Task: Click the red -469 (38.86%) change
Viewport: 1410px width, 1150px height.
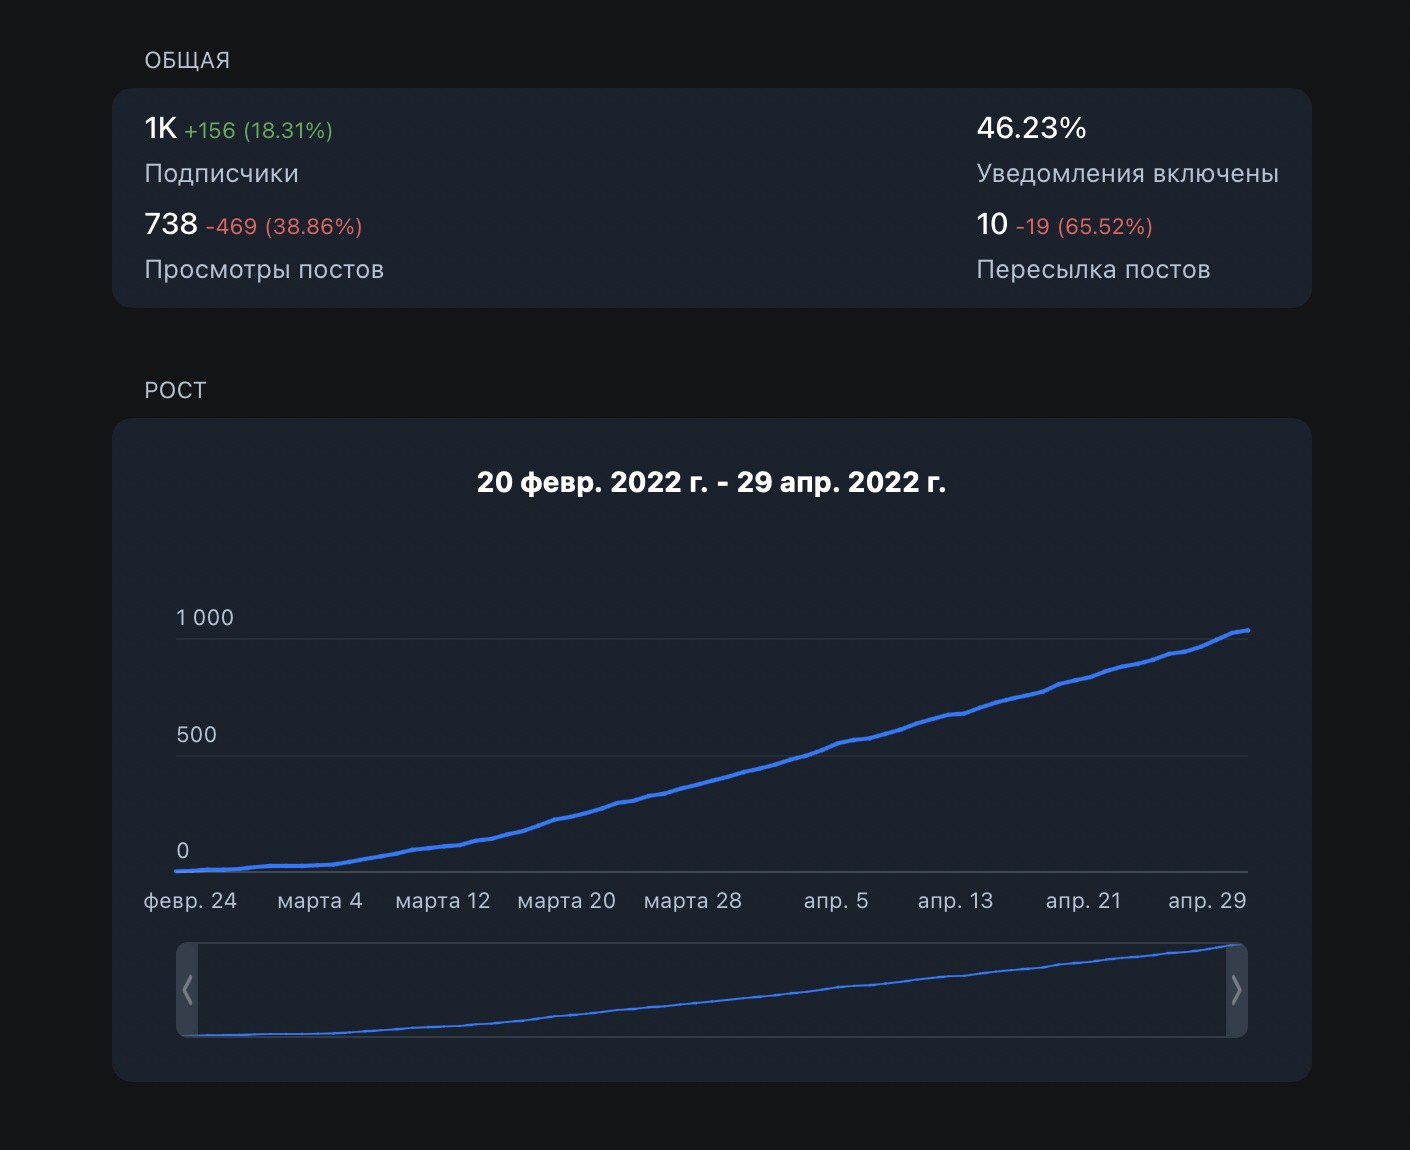Action: coord(284,227)
